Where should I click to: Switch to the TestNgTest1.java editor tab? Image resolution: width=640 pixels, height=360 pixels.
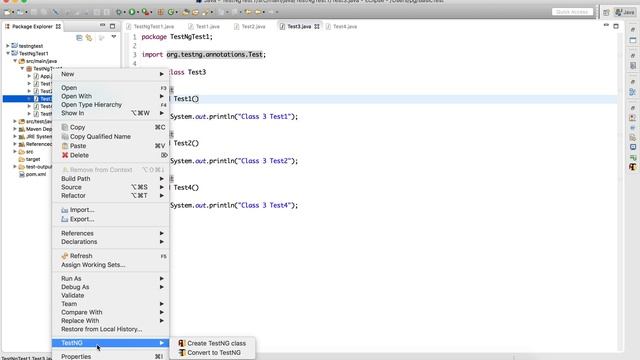(x=150, y=27)
